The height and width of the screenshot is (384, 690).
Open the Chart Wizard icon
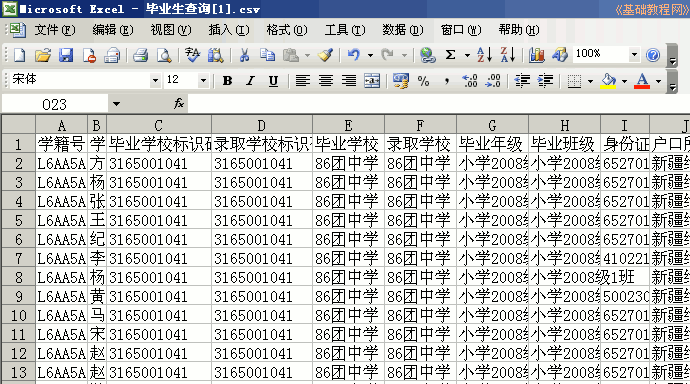(536, 55)
